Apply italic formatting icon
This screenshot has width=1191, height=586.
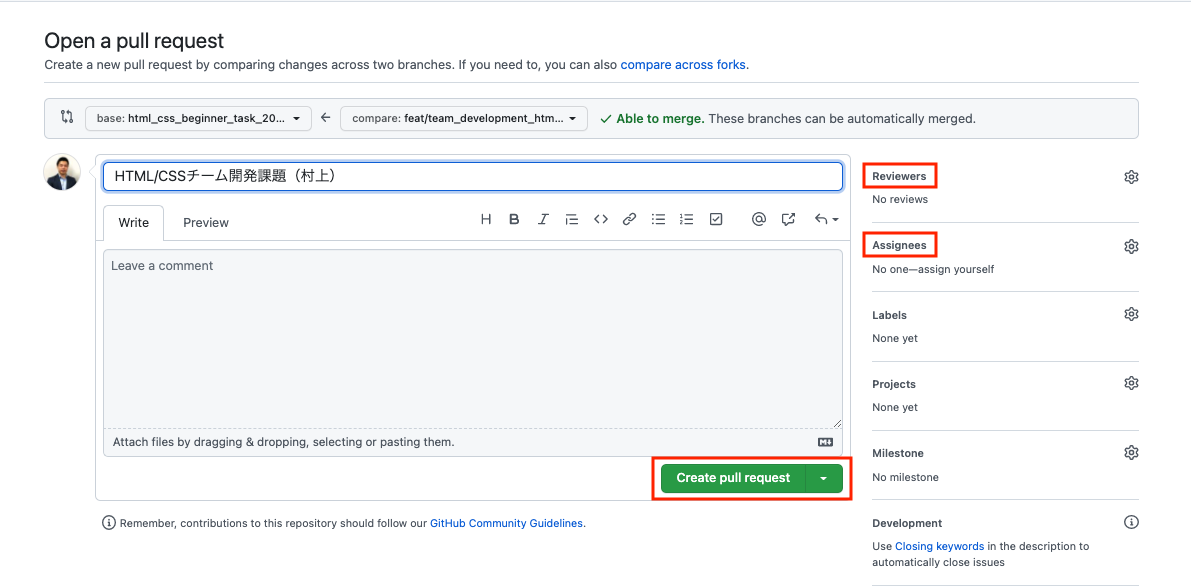click(543, 220)
